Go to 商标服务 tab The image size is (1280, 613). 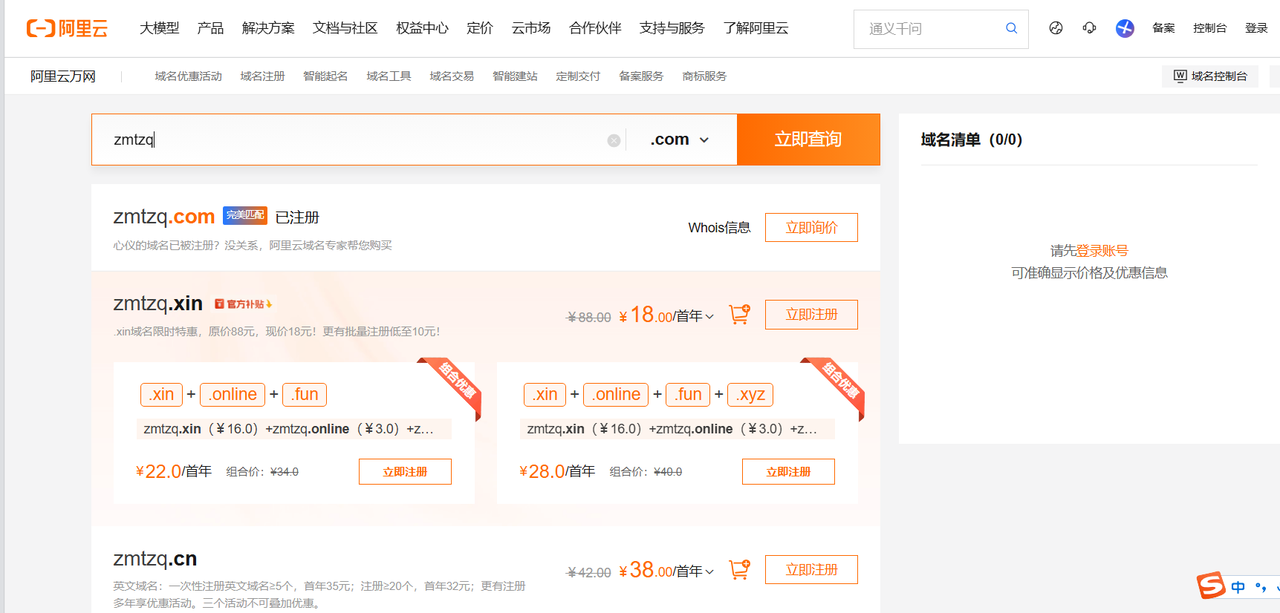pos(704,76)
